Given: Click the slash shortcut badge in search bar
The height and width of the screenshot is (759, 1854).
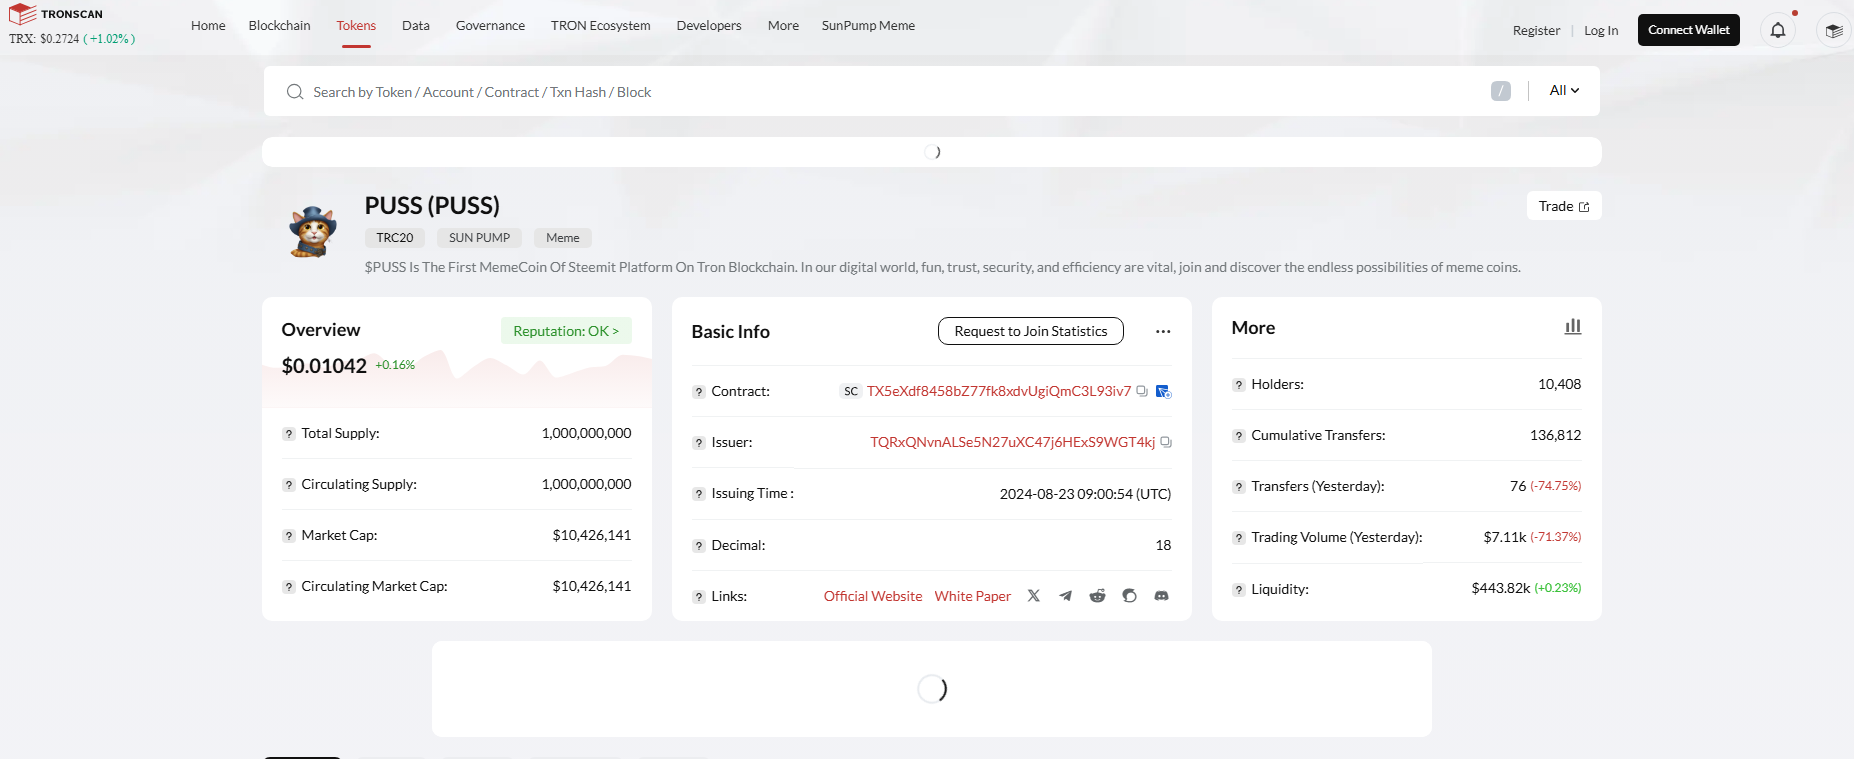Looking at the screenshot, I should 1501,91.
